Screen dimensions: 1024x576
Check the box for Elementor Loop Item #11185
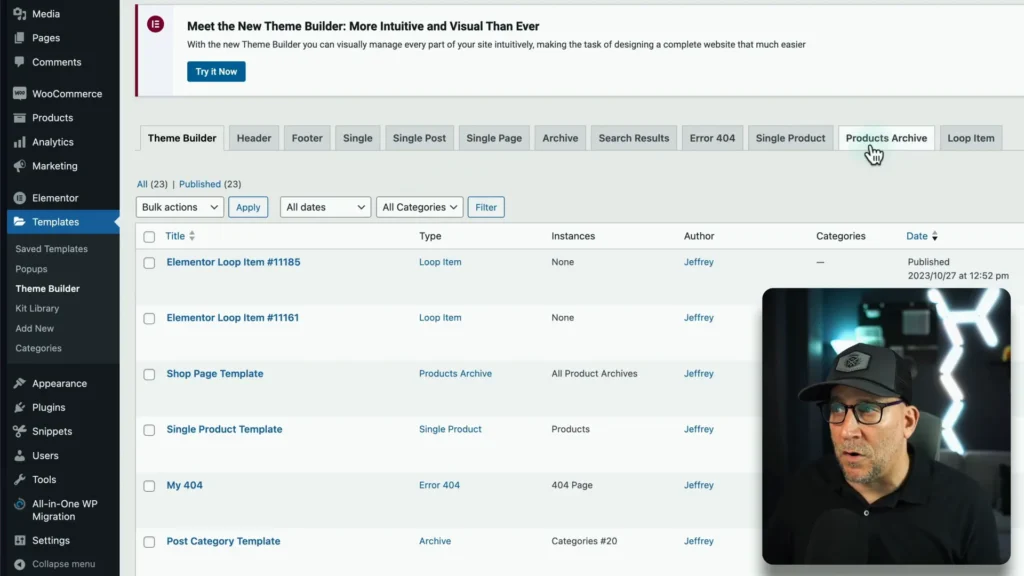[149, 263]
